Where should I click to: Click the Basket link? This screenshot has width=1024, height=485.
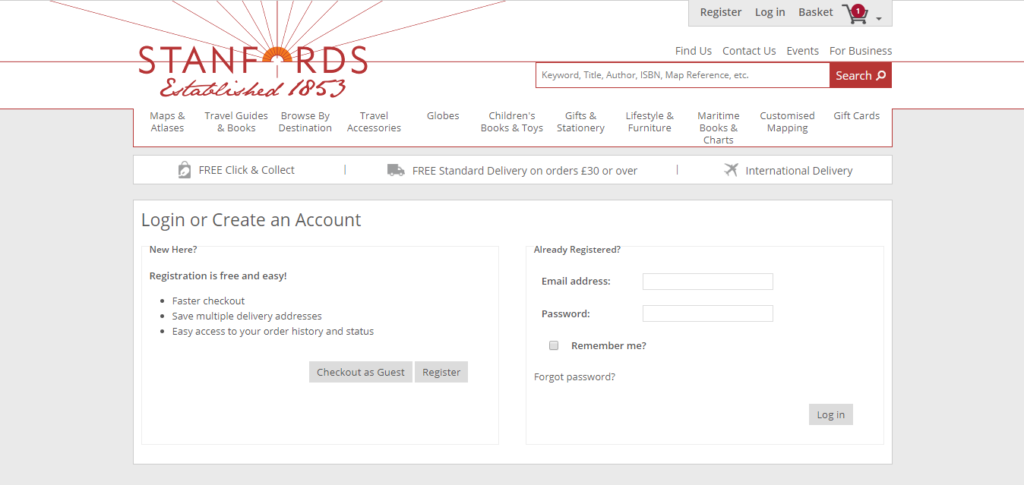pos(816,12)
